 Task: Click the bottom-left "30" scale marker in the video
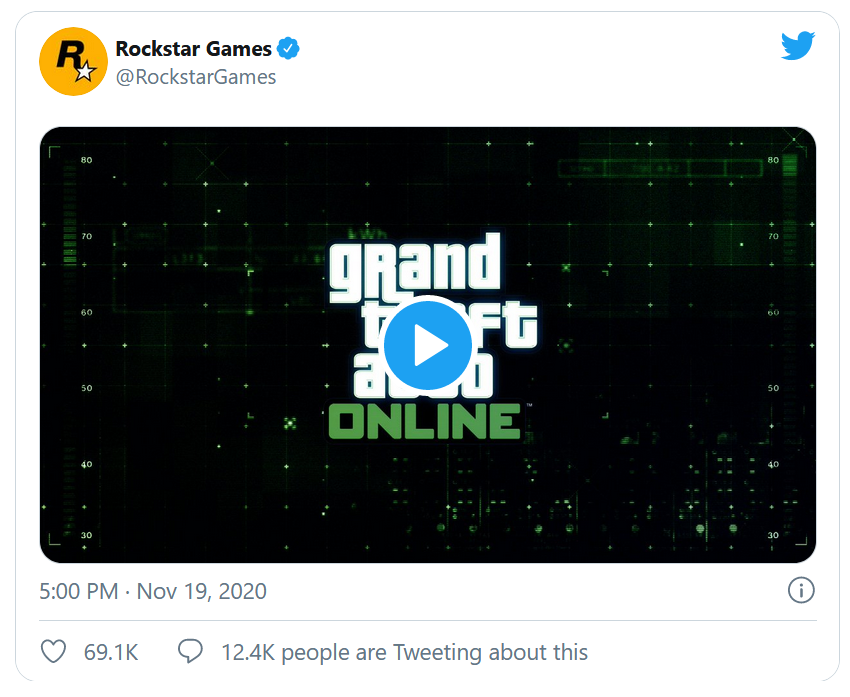coord(87,536)
